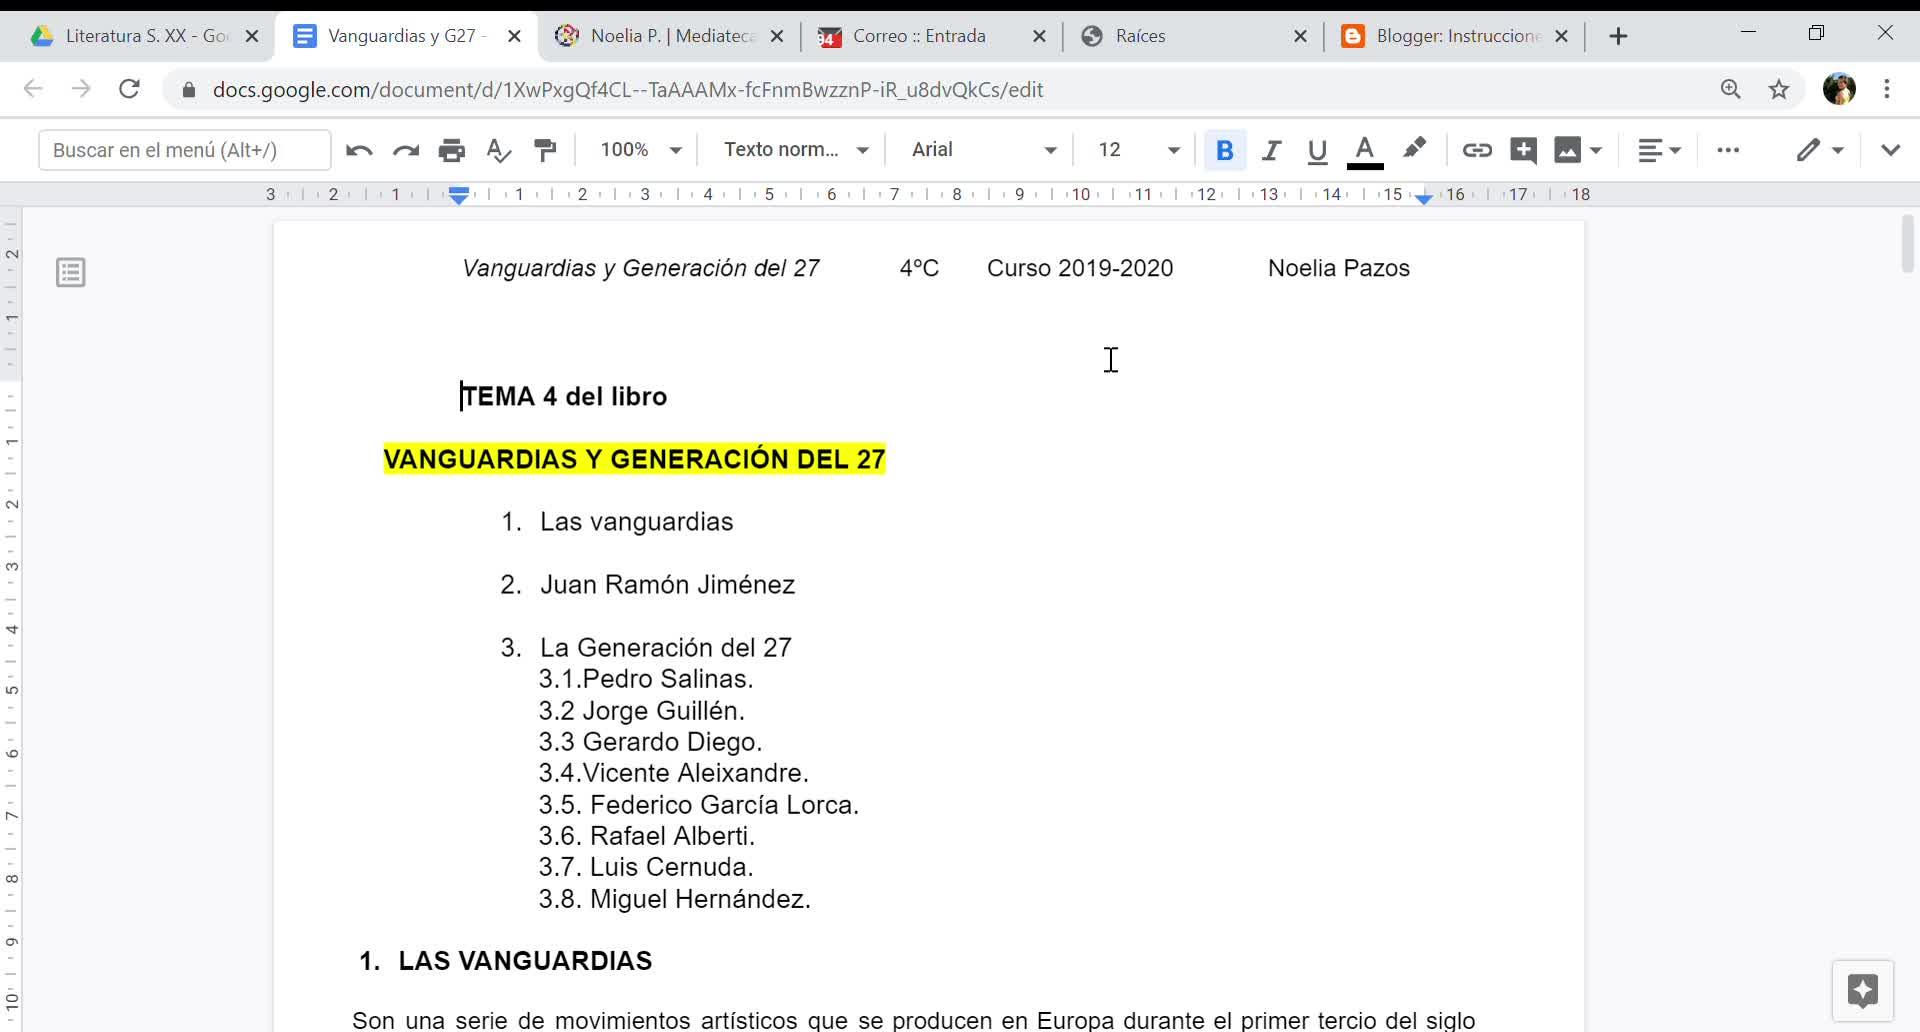Close the Blogger tab
Viewport: 1920px width, 1032px height.
[1562, 36]
